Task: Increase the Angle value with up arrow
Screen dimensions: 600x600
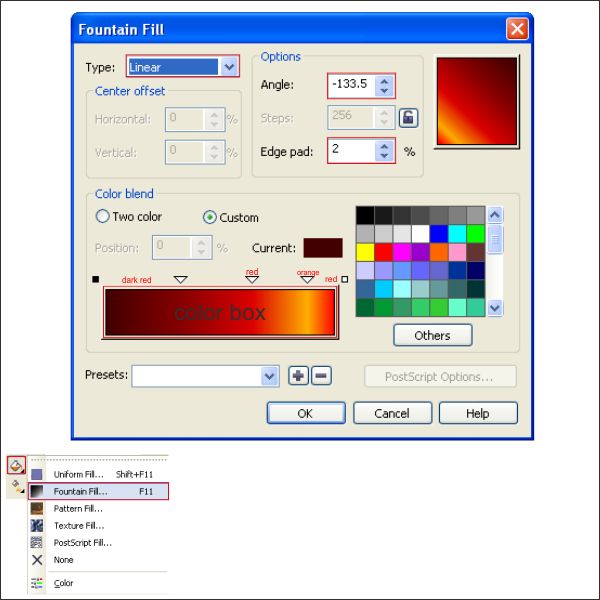Action: tap(384, 81)
